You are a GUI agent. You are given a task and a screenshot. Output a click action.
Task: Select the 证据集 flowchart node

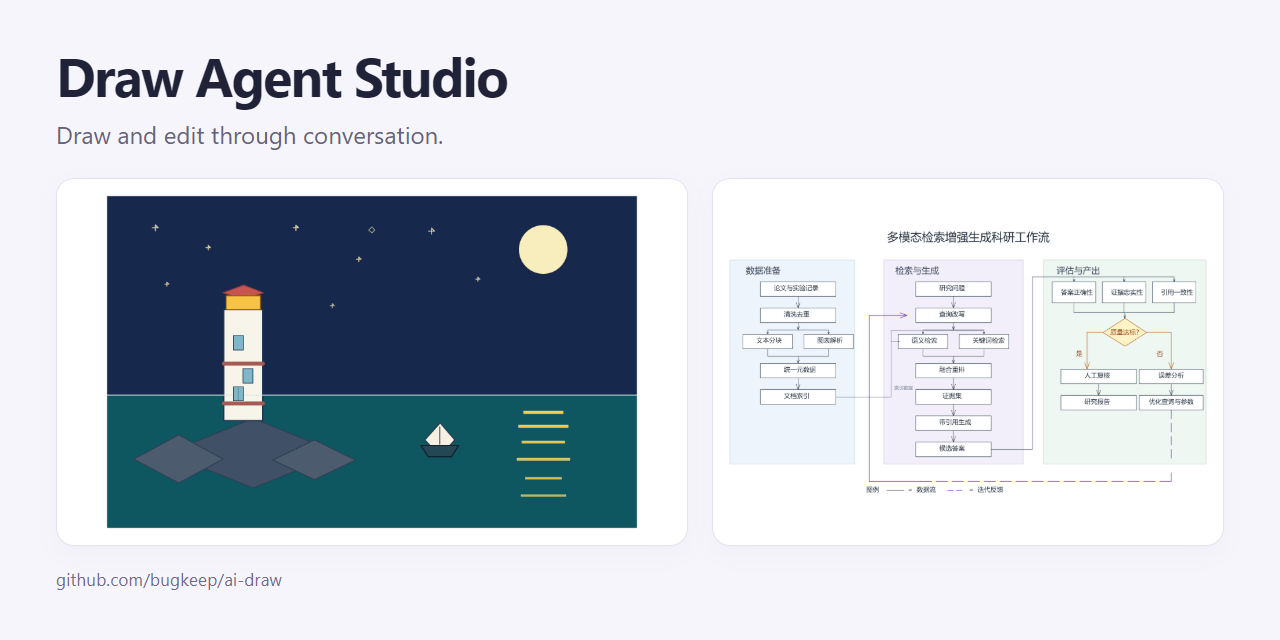coord(953,396)
